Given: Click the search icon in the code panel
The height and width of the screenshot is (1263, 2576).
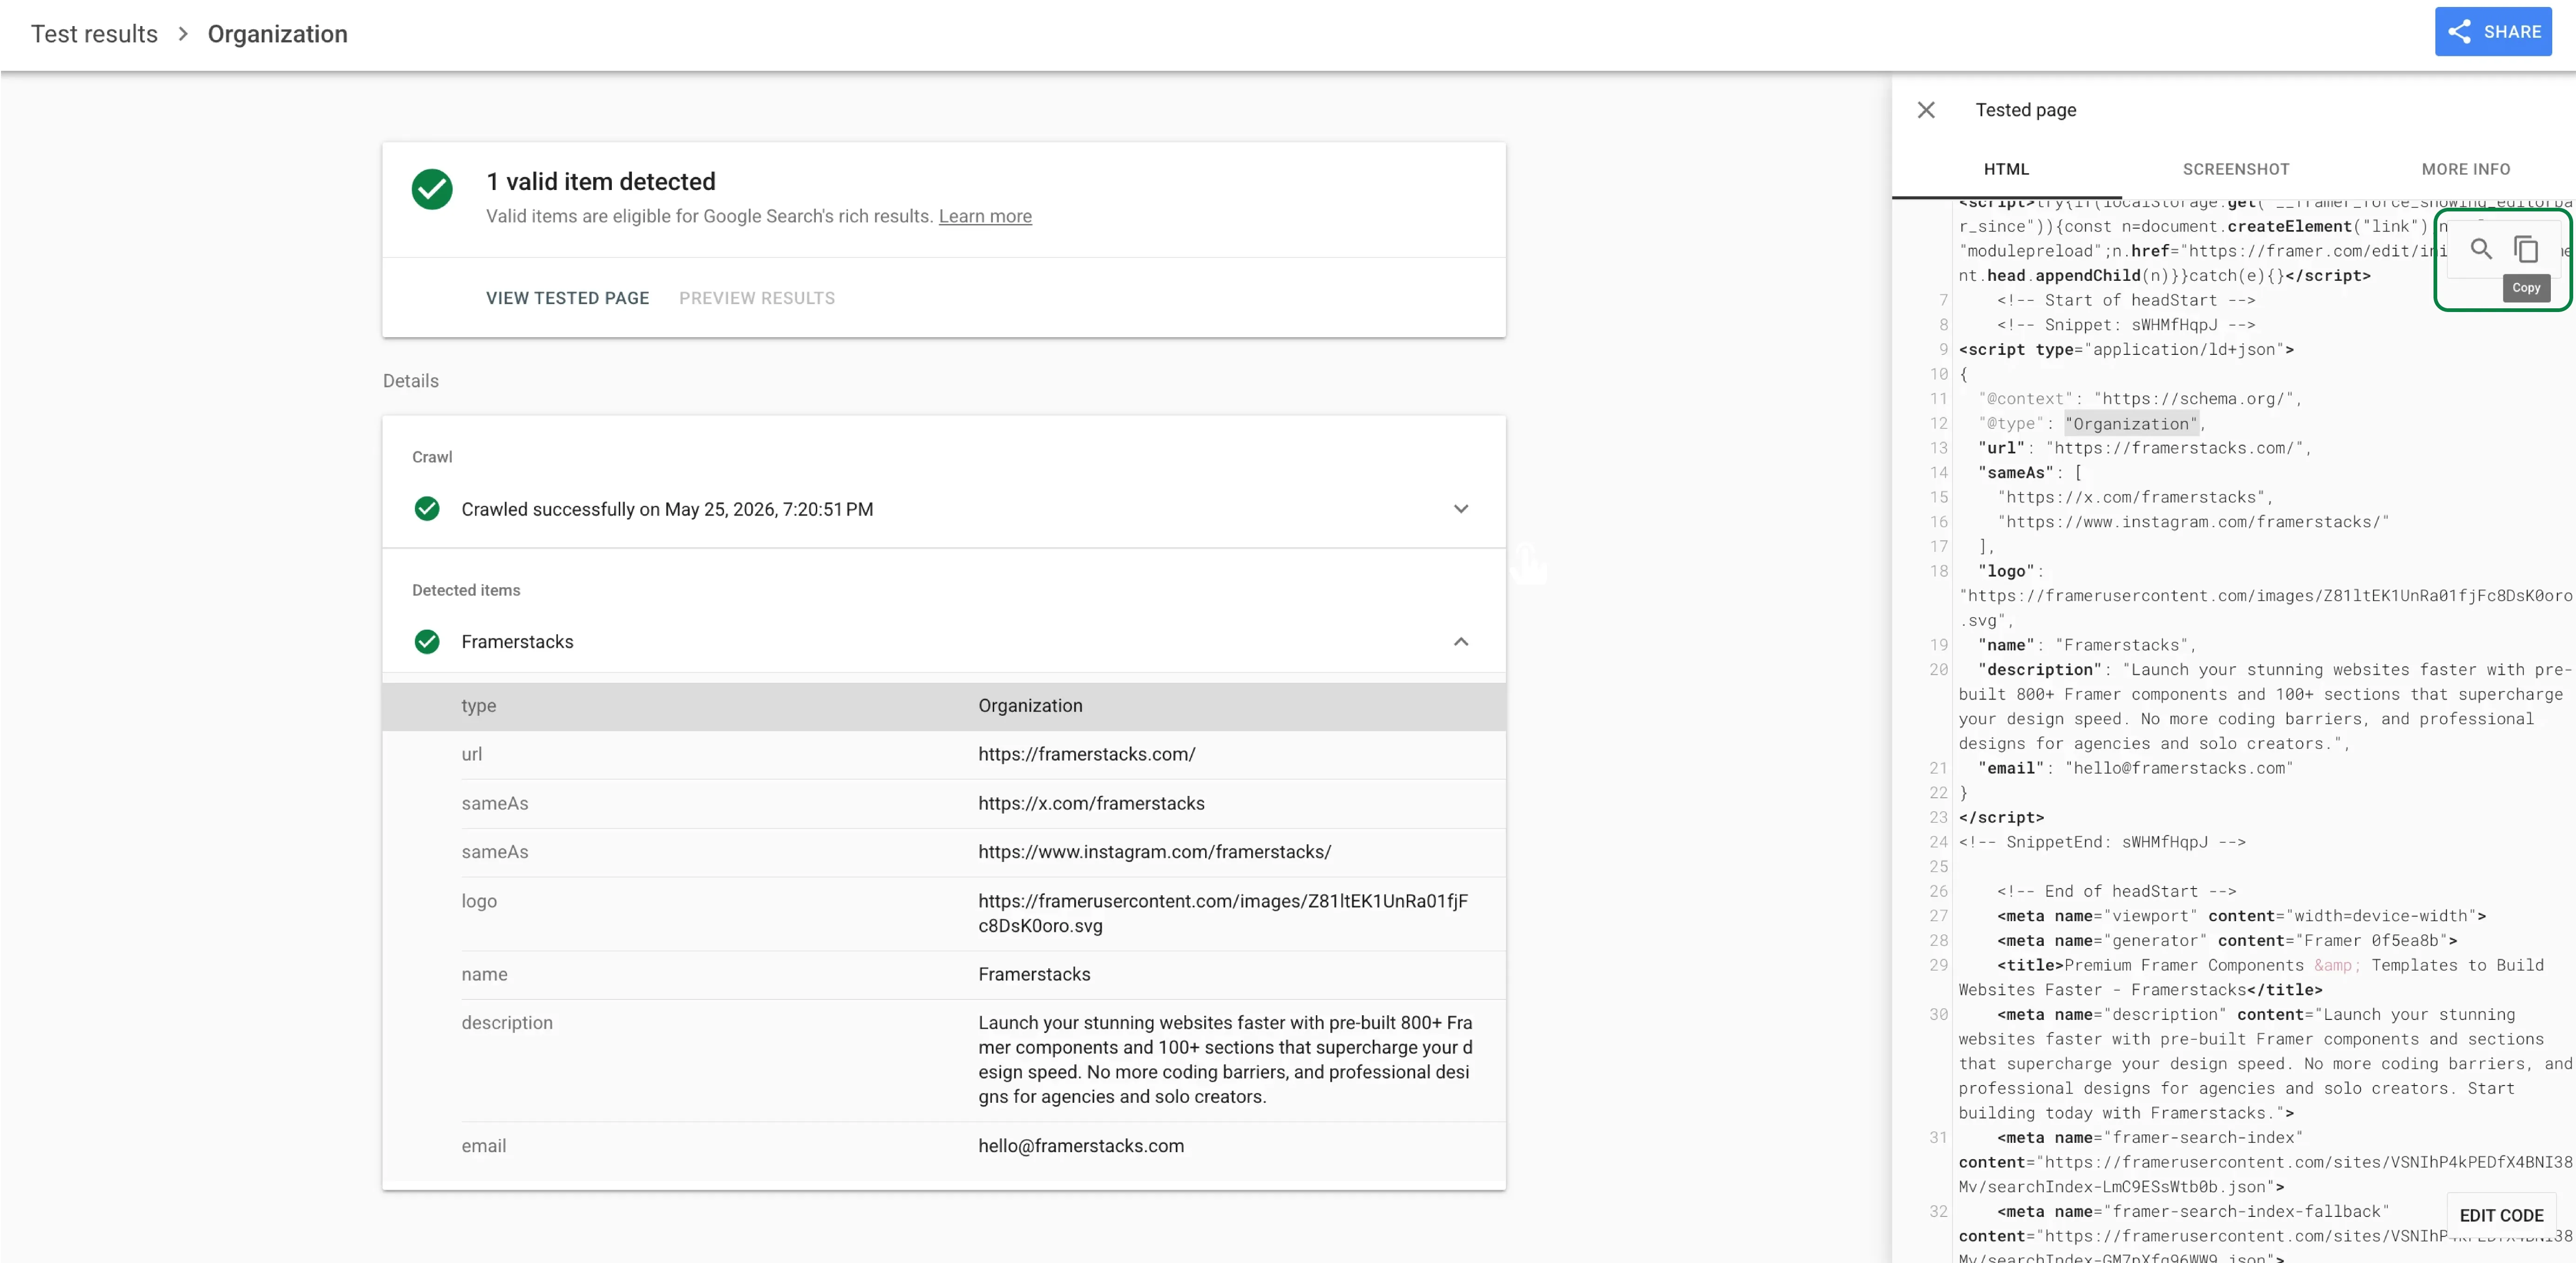Looking at the screenshot, I should (x=2481, y=248).
